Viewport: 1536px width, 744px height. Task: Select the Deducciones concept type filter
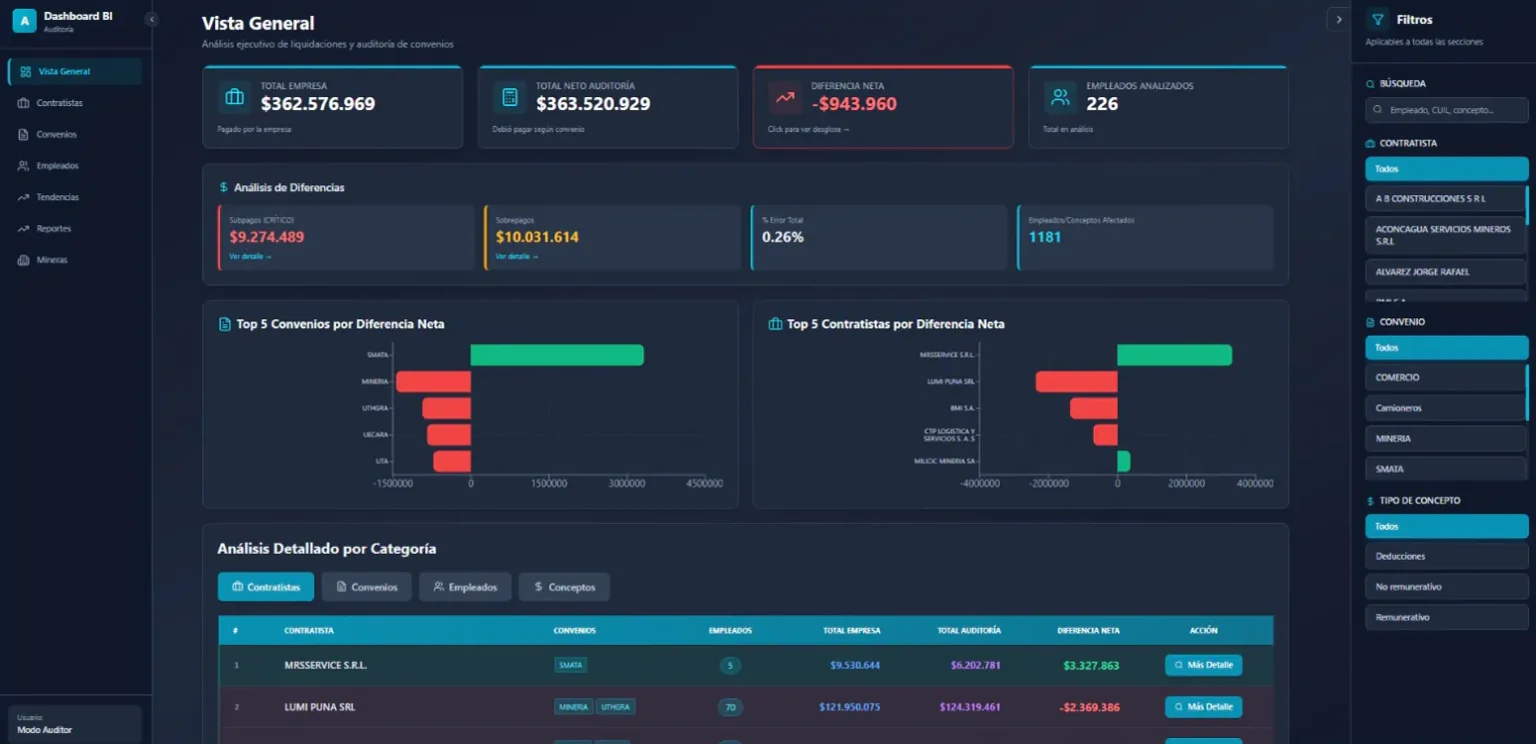tap(1446, 556)
